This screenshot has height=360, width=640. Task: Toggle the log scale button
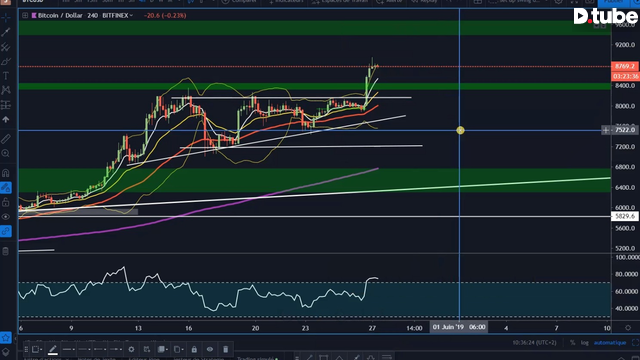point(585,343)
